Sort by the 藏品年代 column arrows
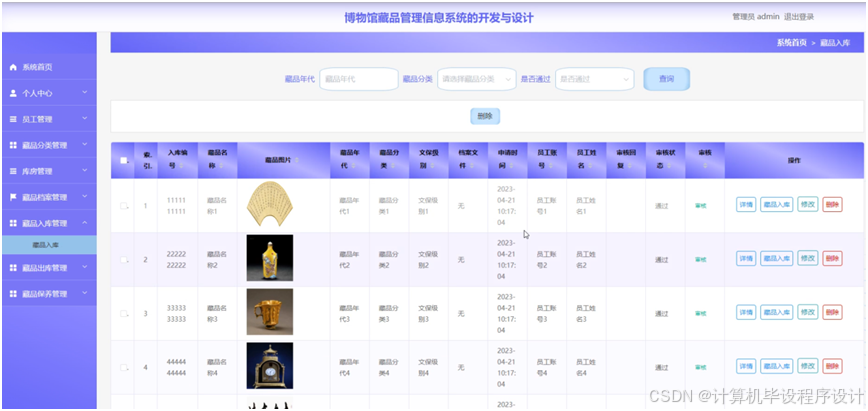868x411 pixels. pyautogui.click(x=352, y=166)
